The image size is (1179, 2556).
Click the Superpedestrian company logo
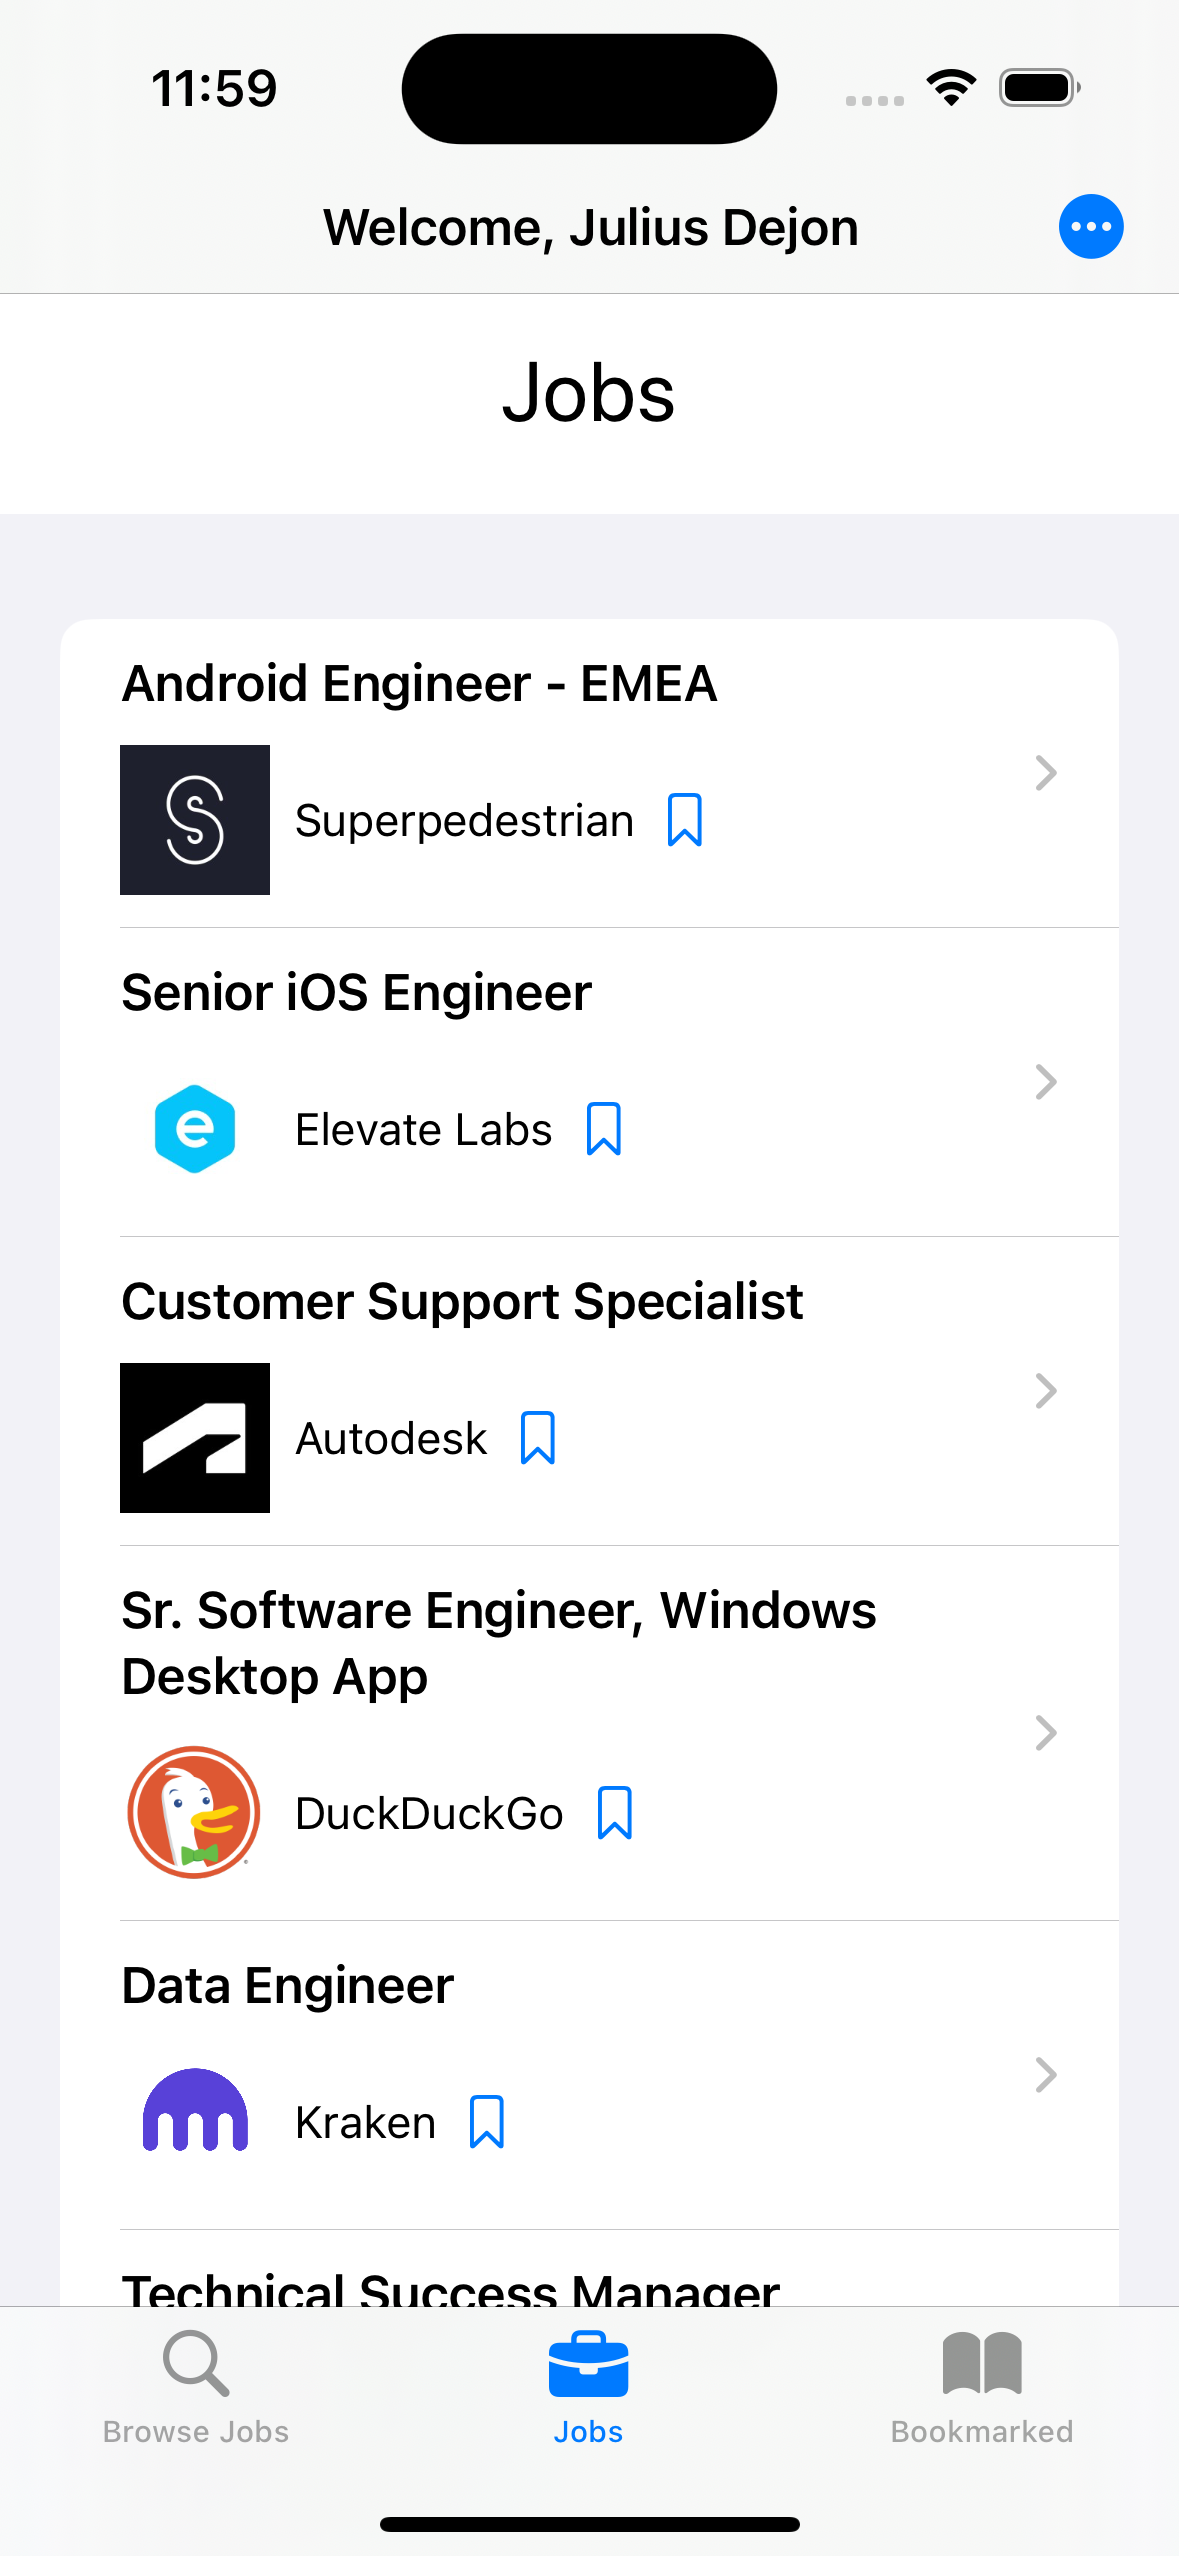pyautogui.click(x=195, y=820)
